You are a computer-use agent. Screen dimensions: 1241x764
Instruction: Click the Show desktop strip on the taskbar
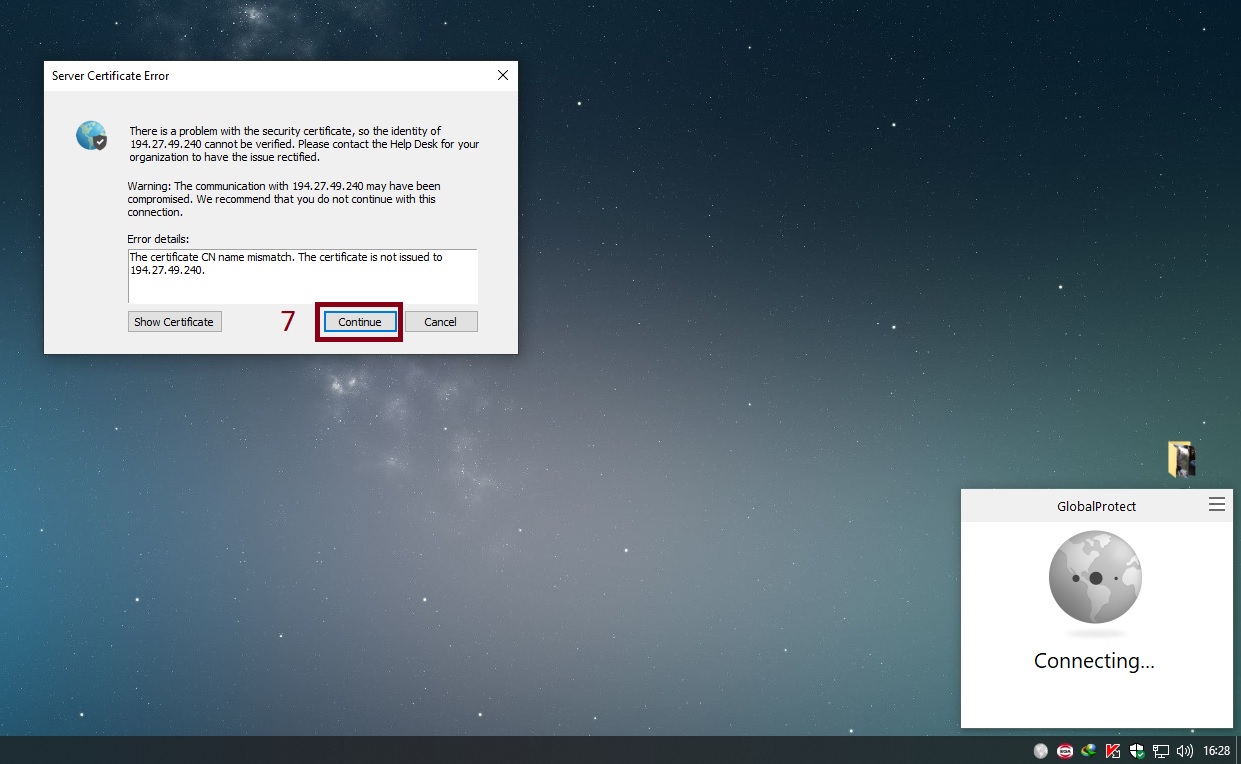pyautogui.click(x=1238, y=750)
